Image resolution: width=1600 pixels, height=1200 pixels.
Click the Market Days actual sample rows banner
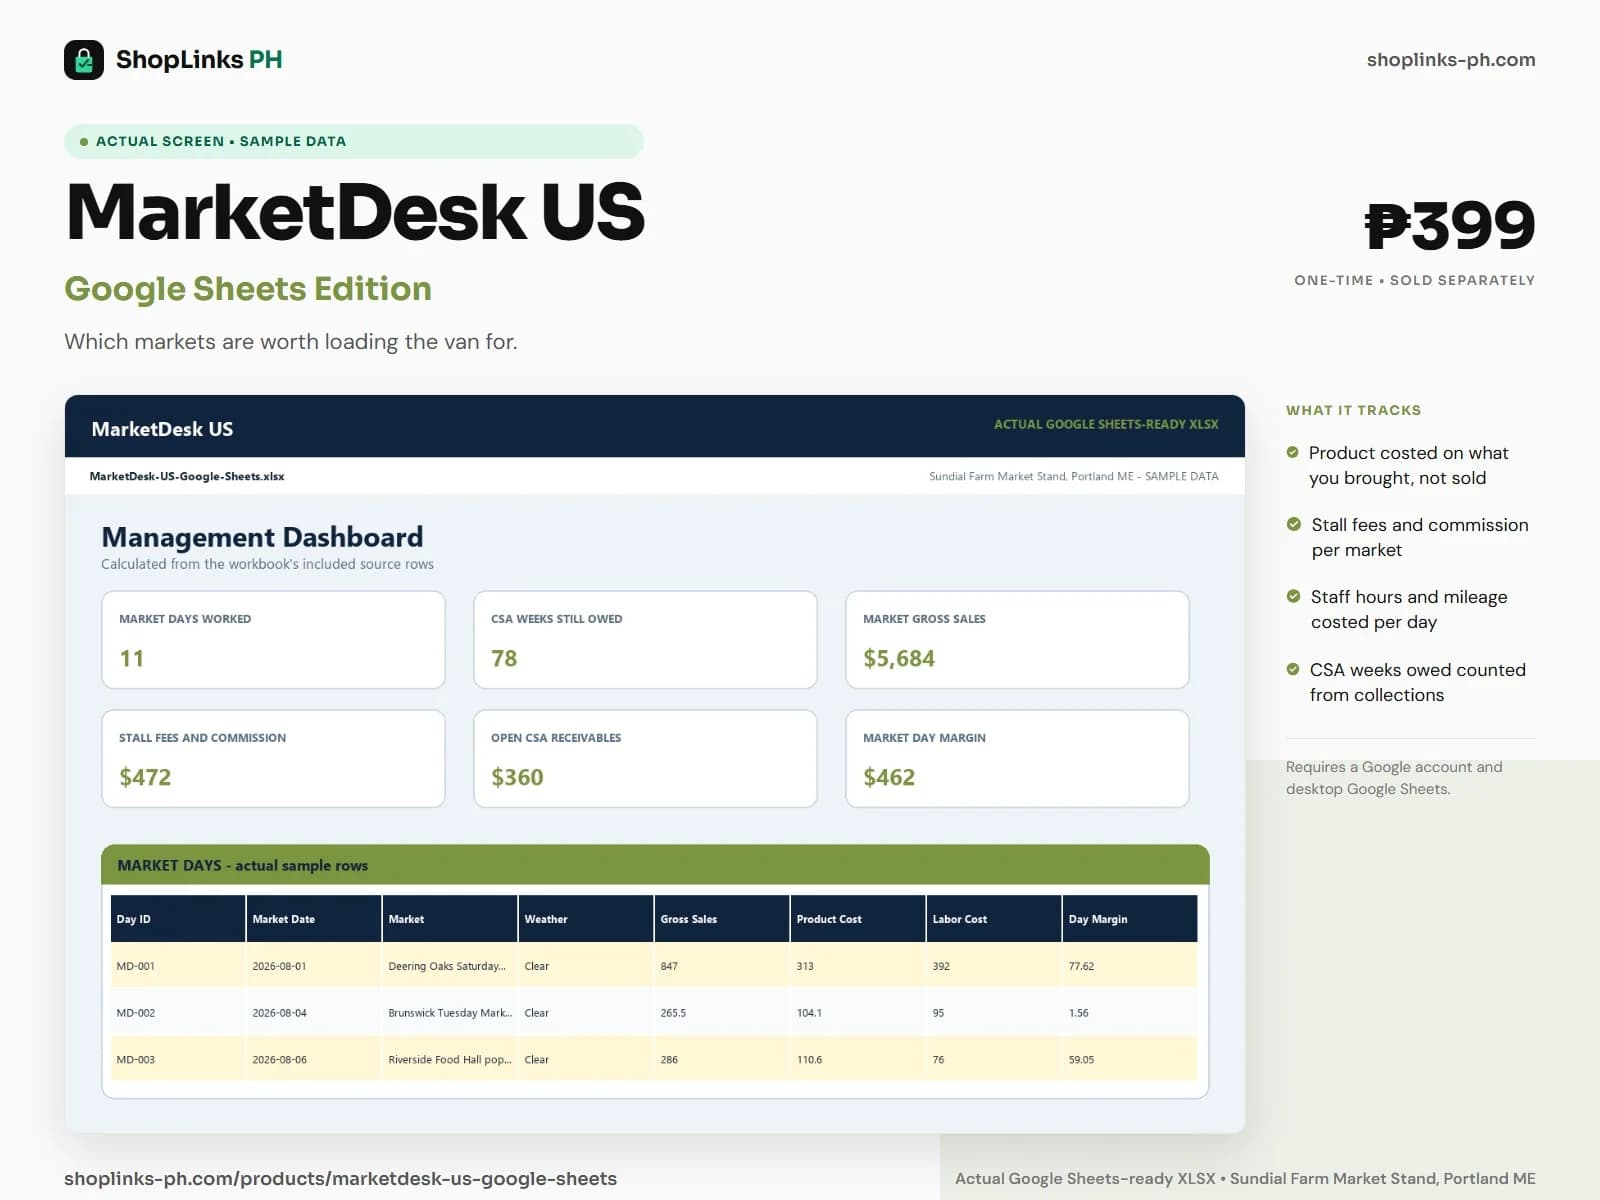click(655, 865)
